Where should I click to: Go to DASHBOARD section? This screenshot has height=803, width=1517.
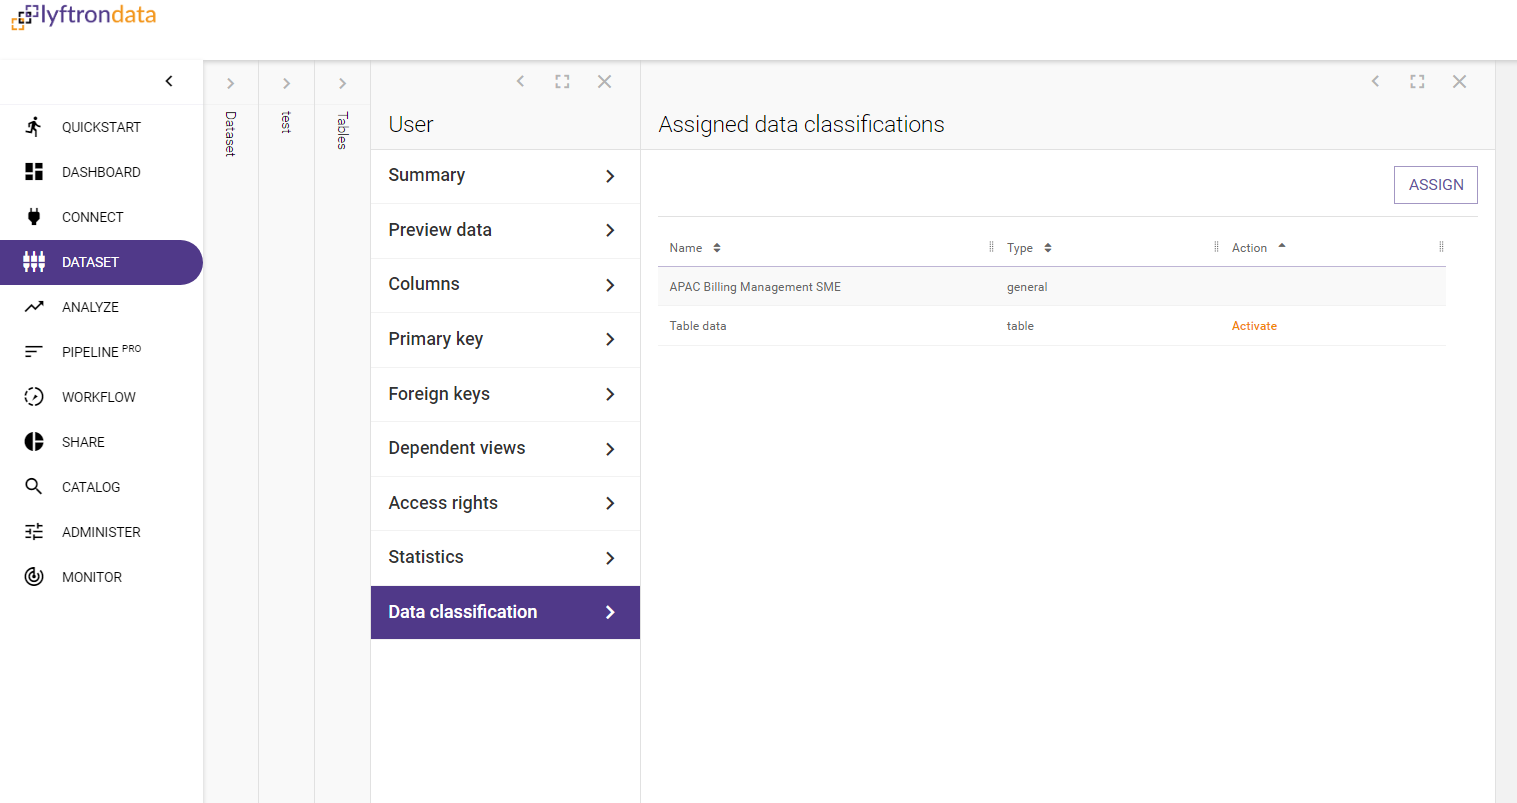(x=101, y=172)
